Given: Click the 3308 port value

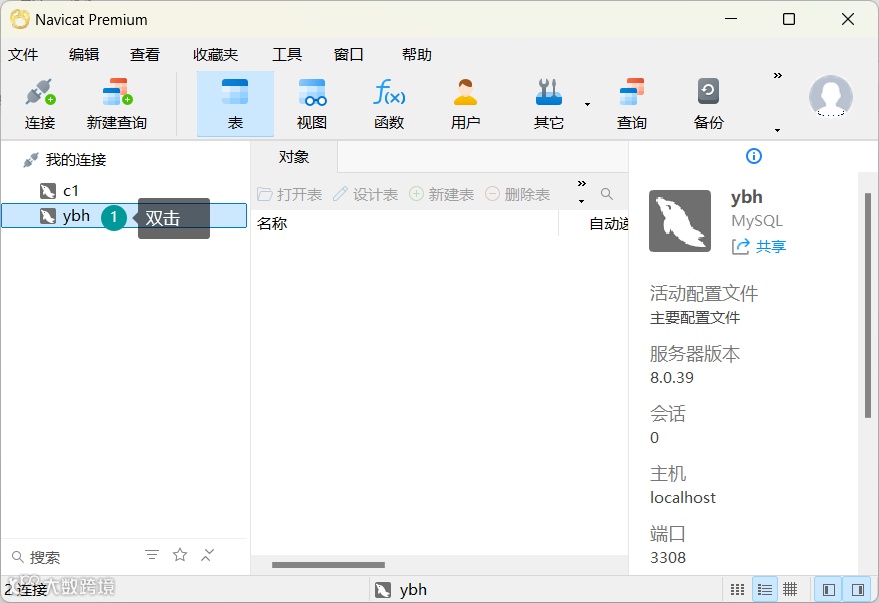Looking at the screenshot, I should point(668,558).
